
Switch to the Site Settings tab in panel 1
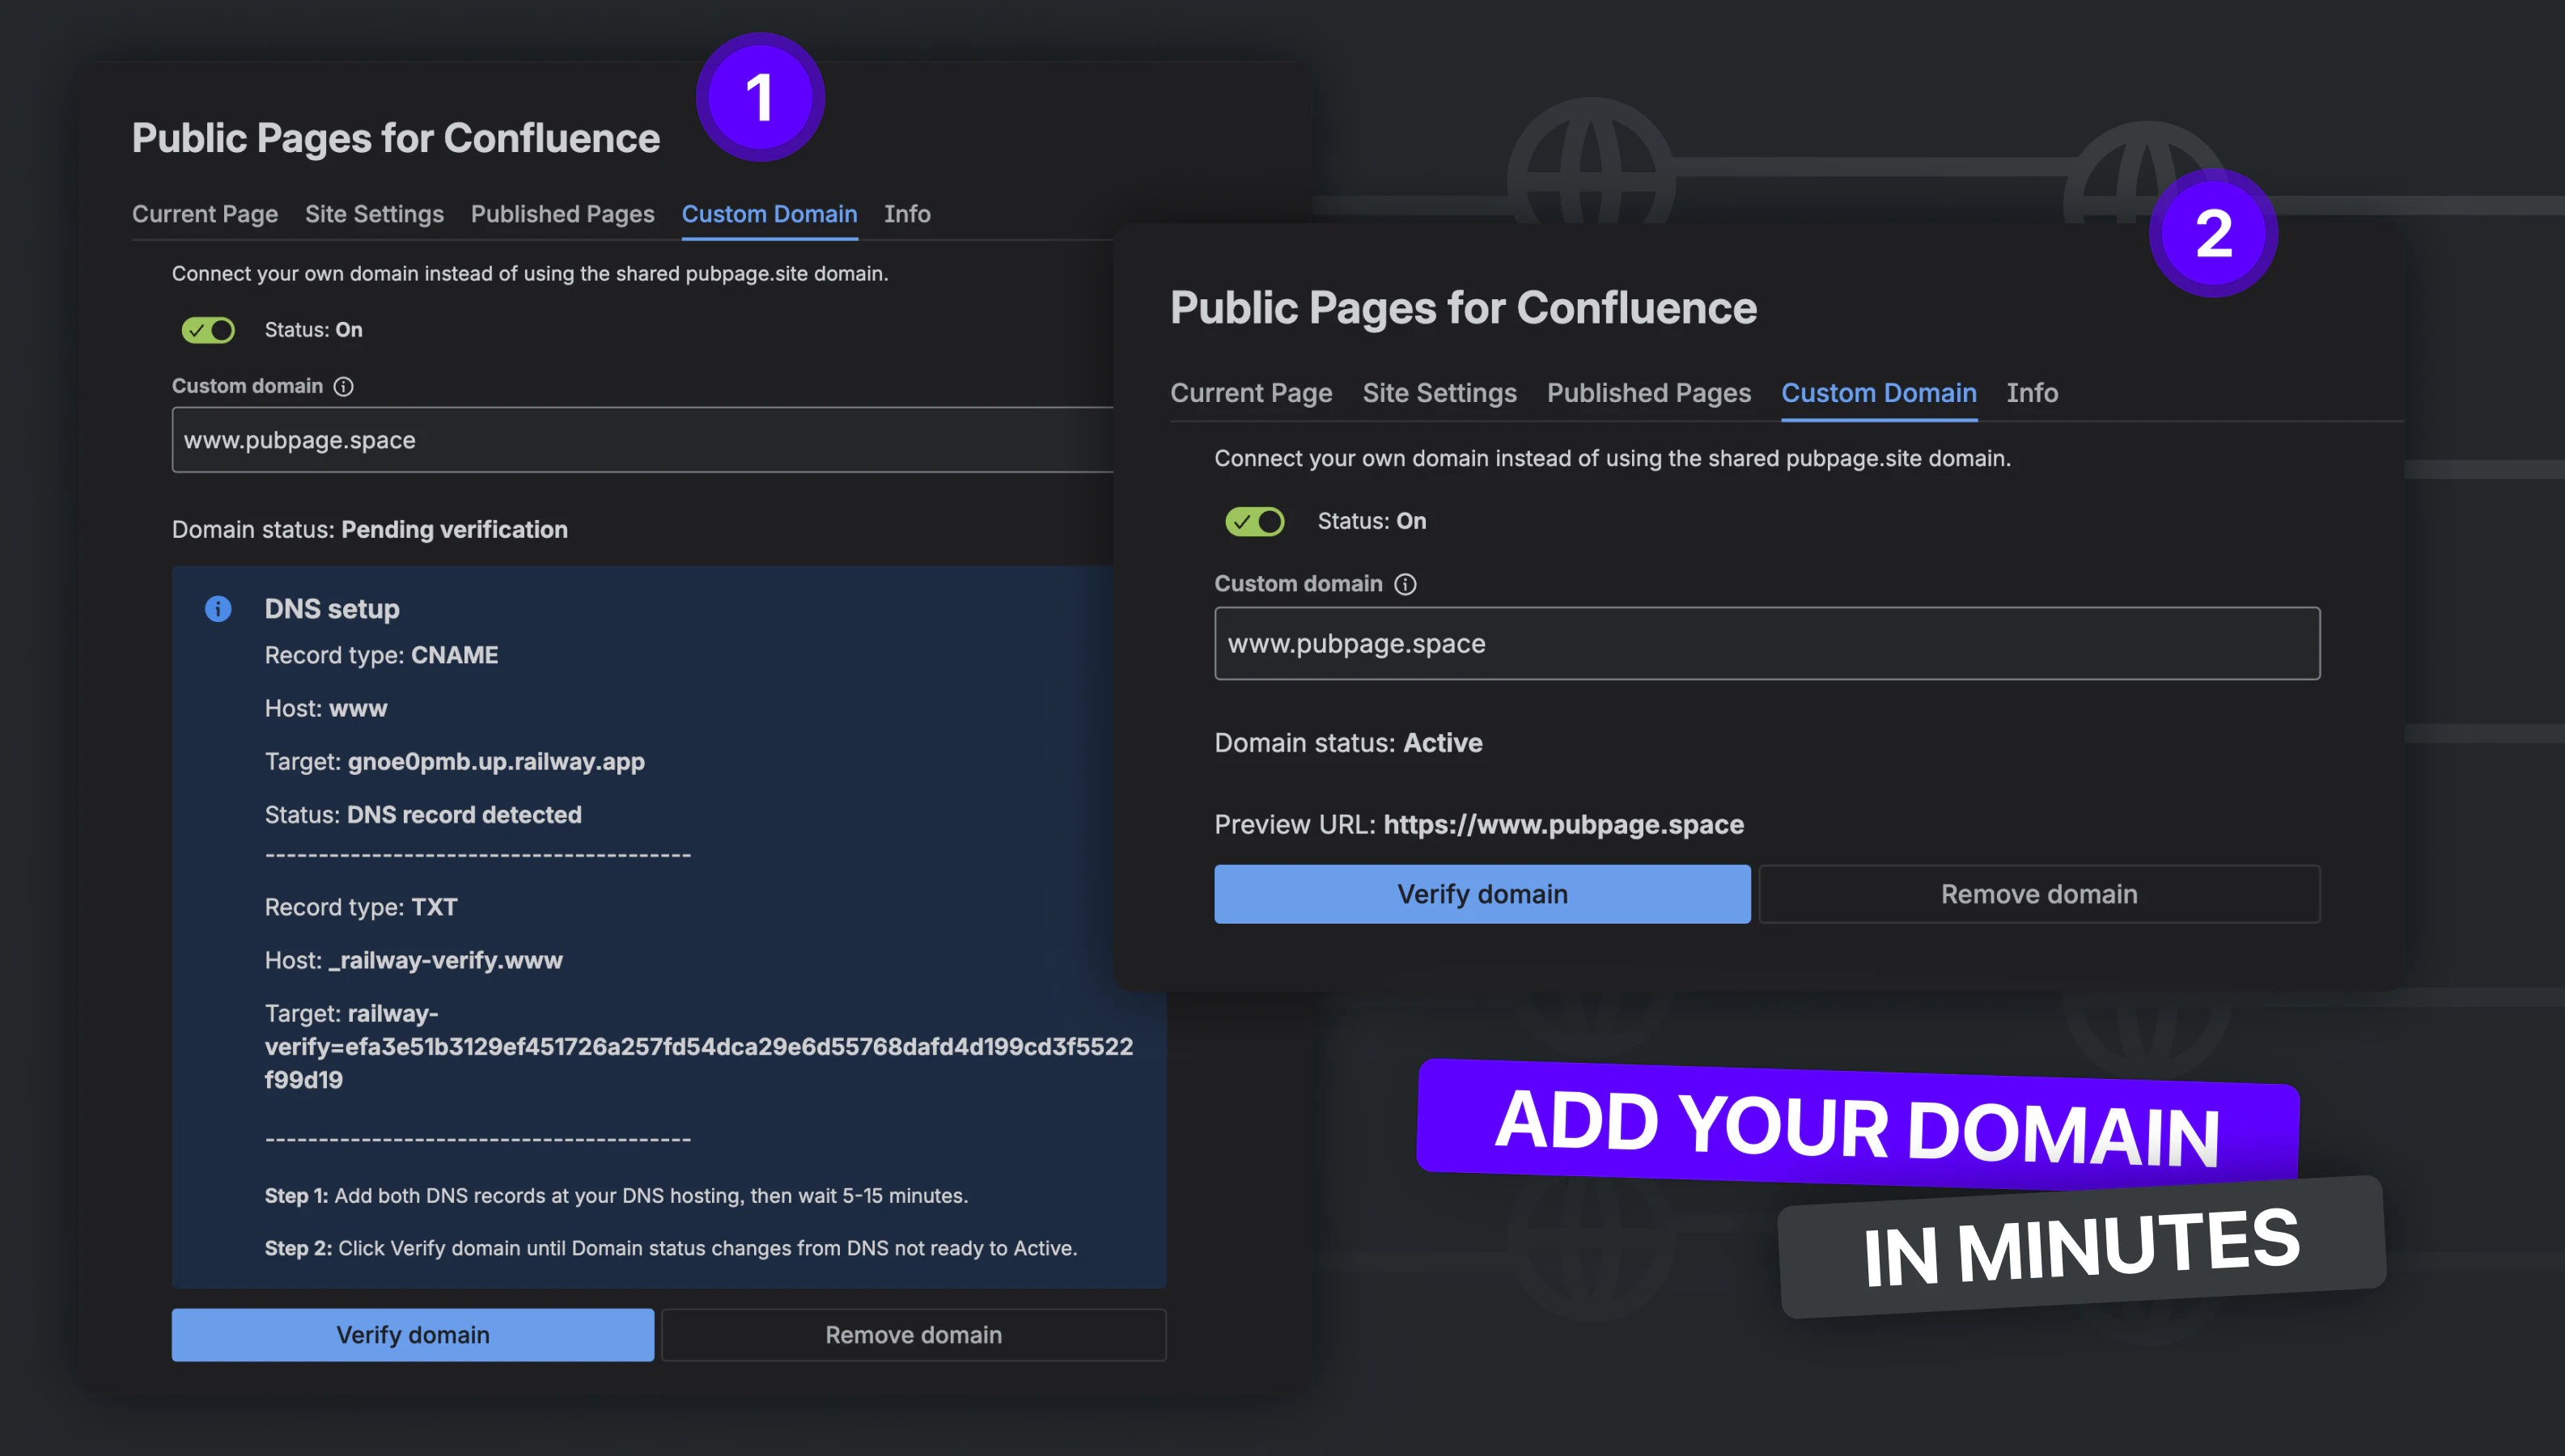[375, 214]
